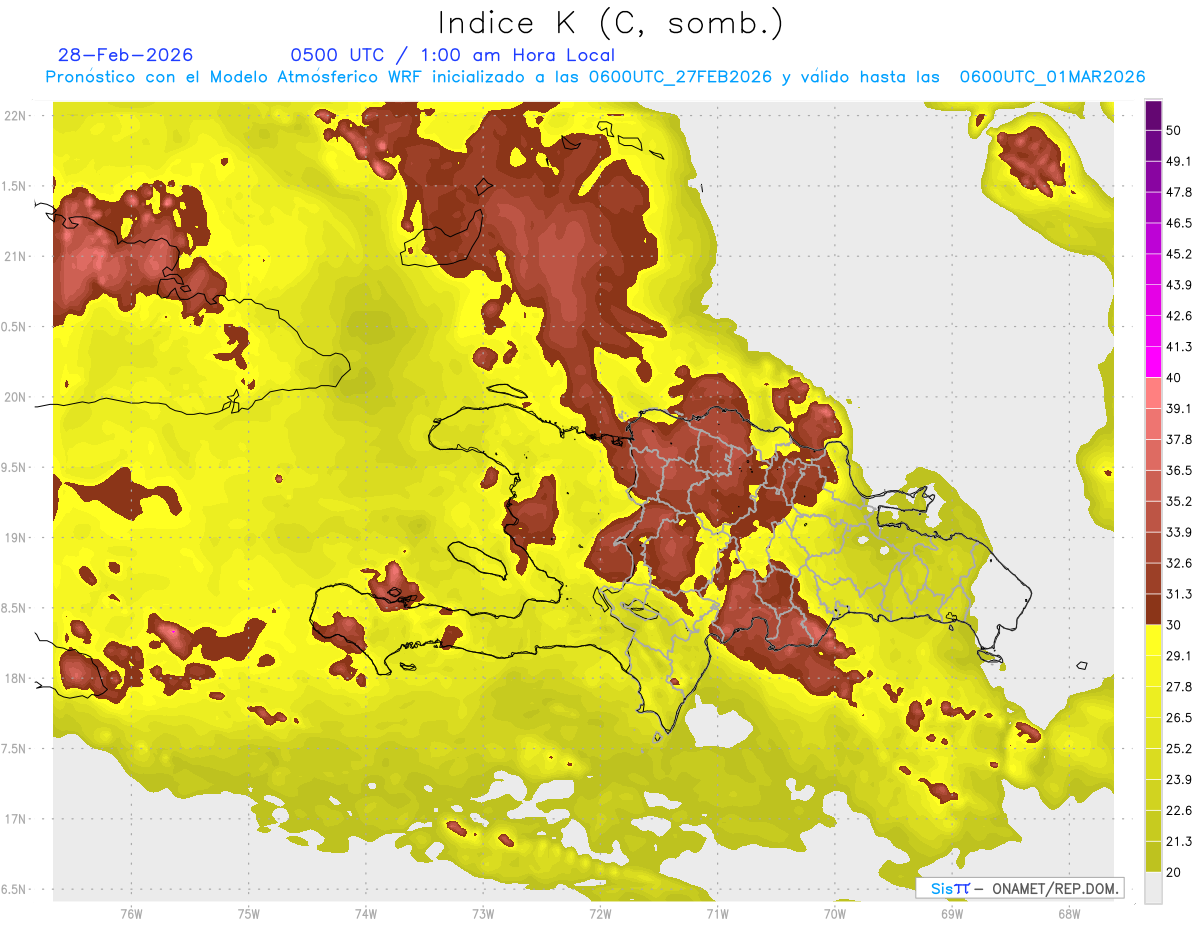Click the '75W' longitude label
The height and width of the screenshot is (927, 1200).
coord(249,914)
